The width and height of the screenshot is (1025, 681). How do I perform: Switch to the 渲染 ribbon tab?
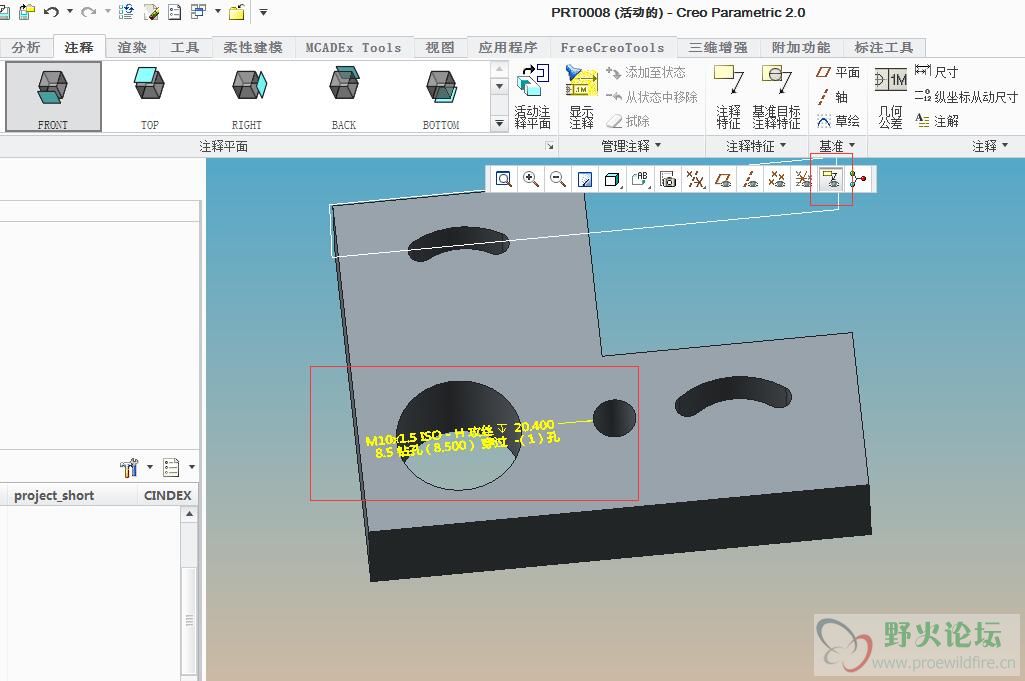(x=132, y=48)
